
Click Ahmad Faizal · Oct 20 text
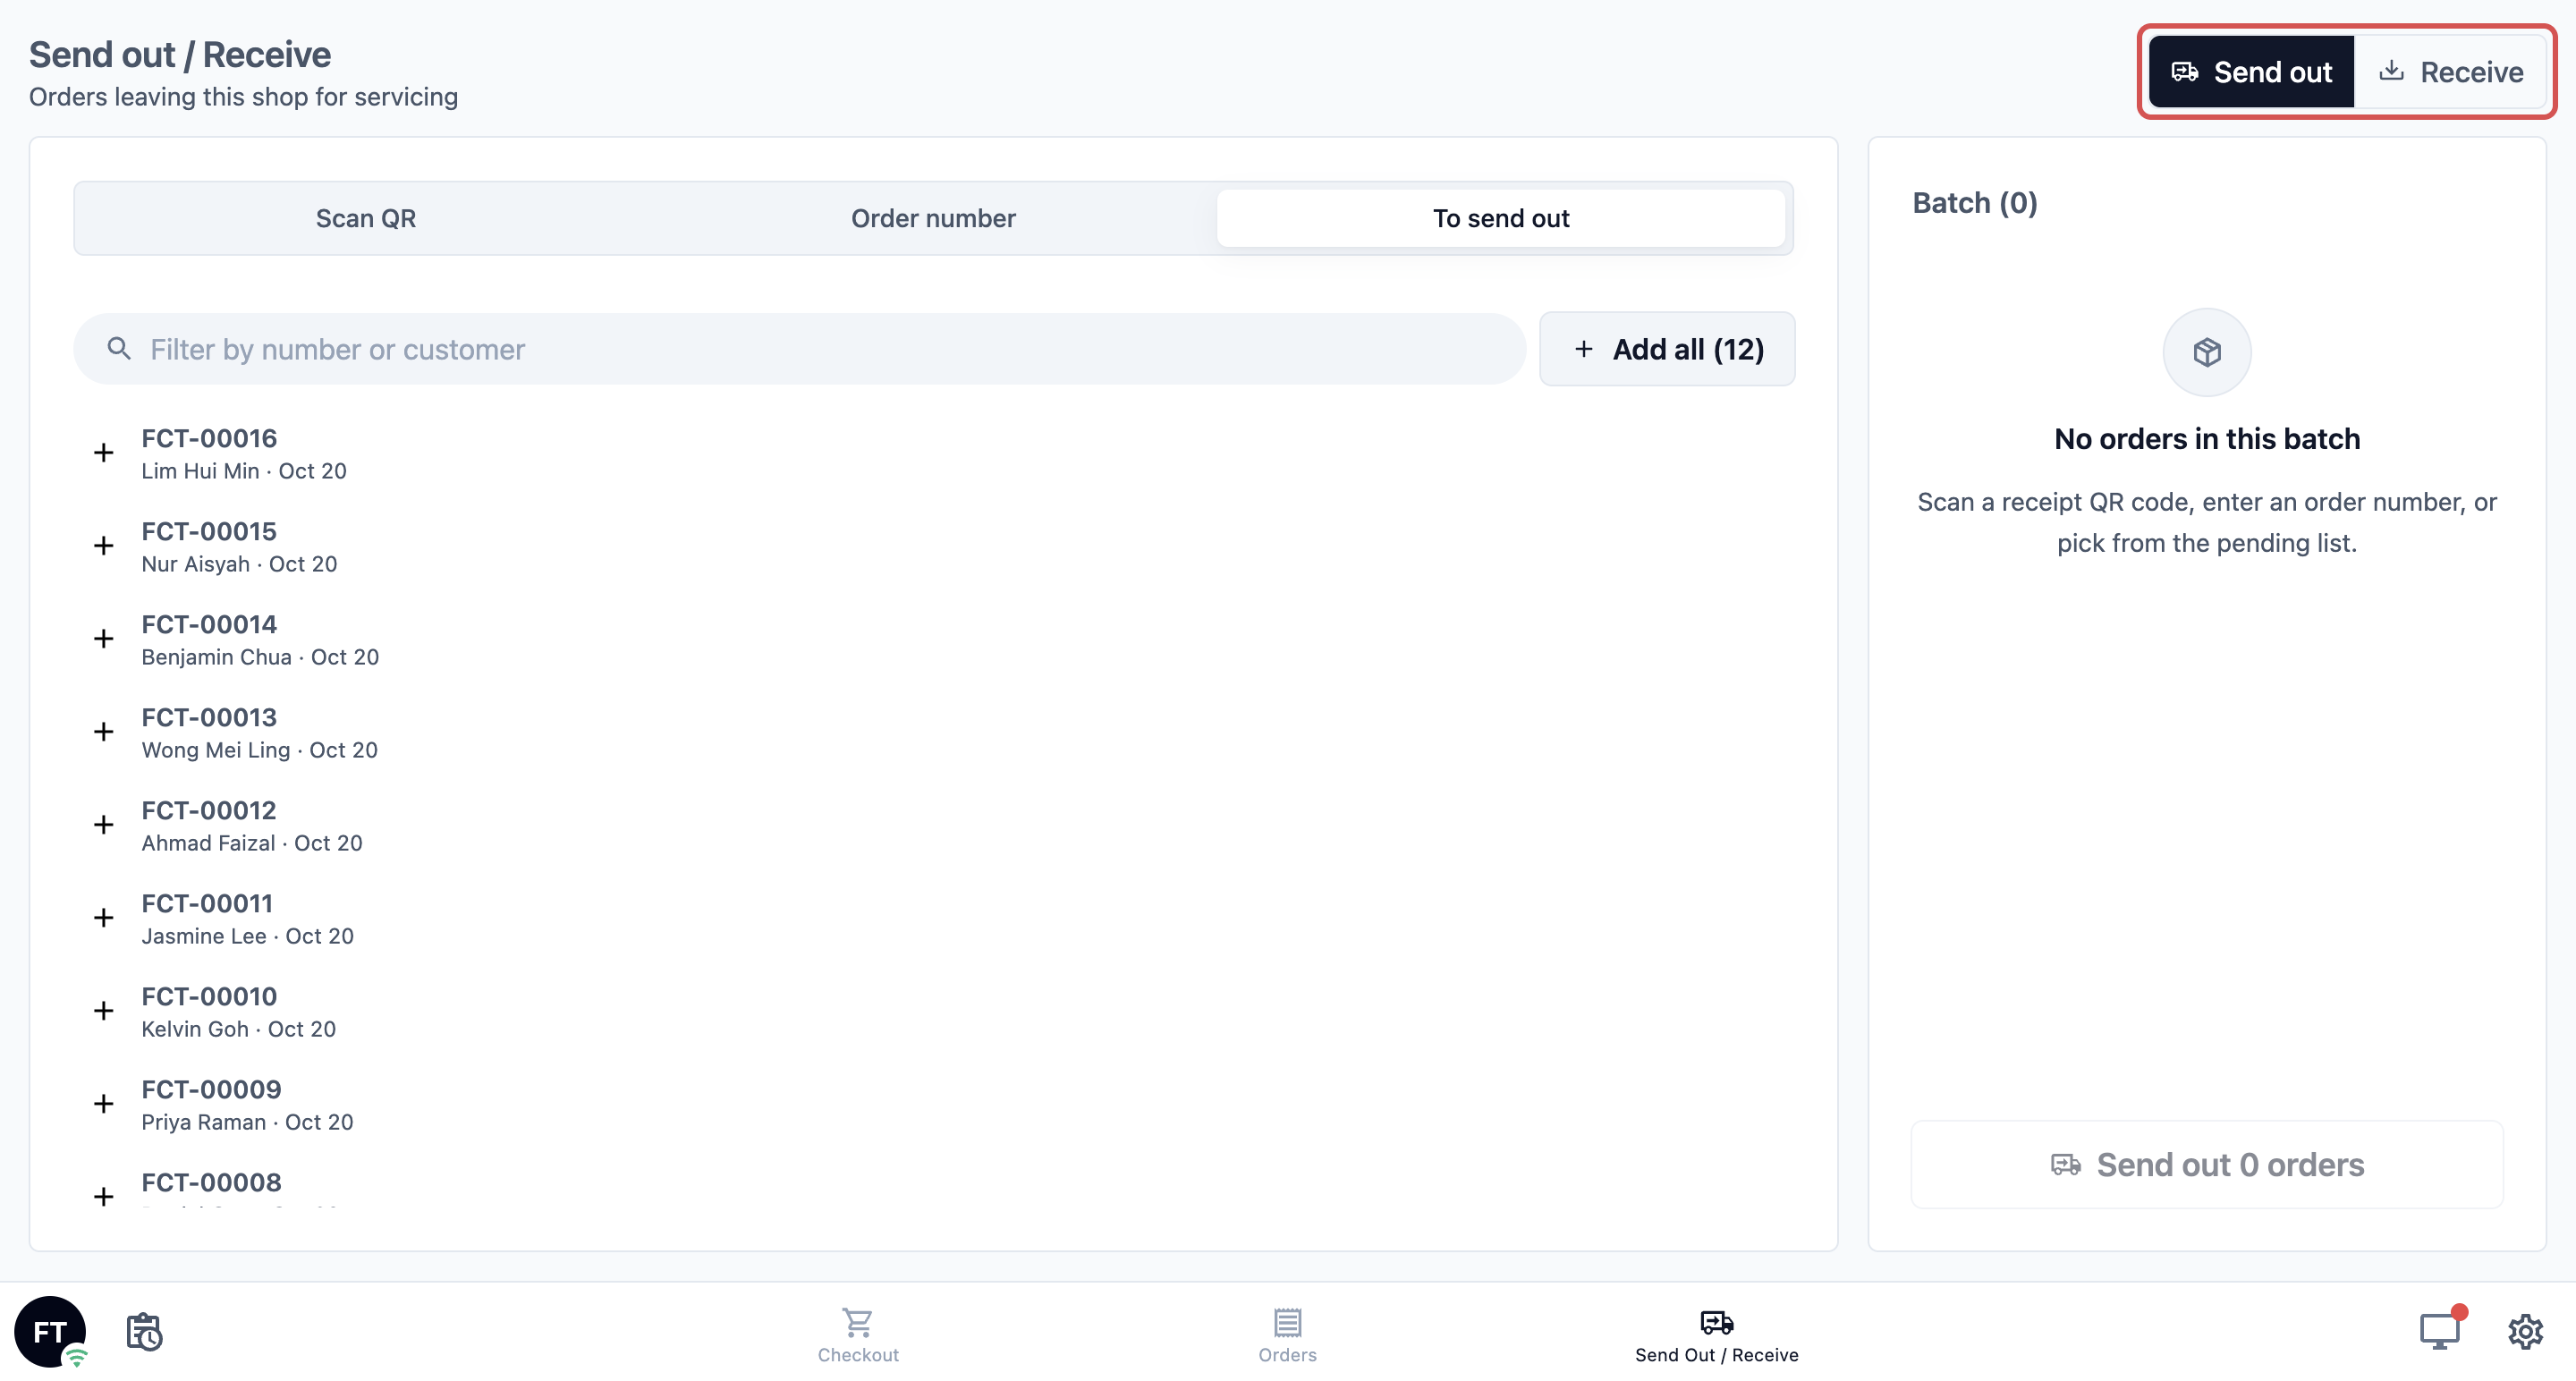[252, 843]
